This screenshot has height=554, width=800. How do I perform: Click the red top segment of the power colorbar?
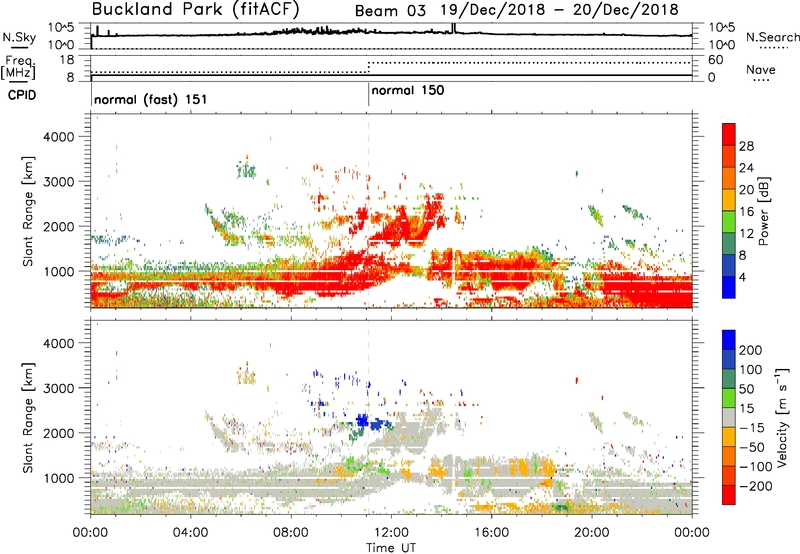(x=729, y=135)
